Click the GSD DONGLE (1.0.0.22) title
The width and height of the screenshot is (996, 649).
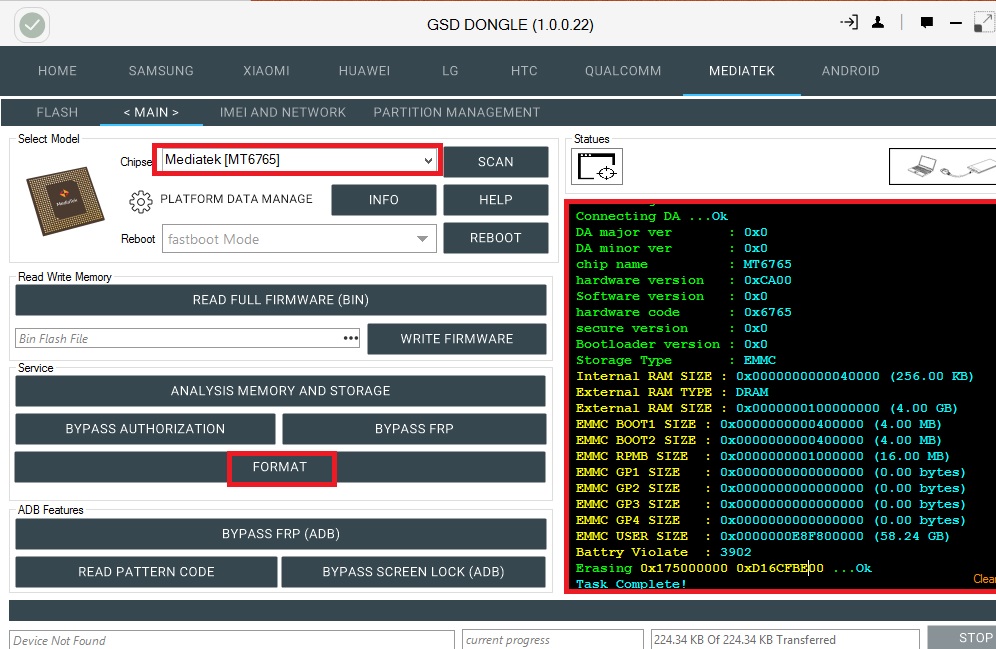coord(510,25)
